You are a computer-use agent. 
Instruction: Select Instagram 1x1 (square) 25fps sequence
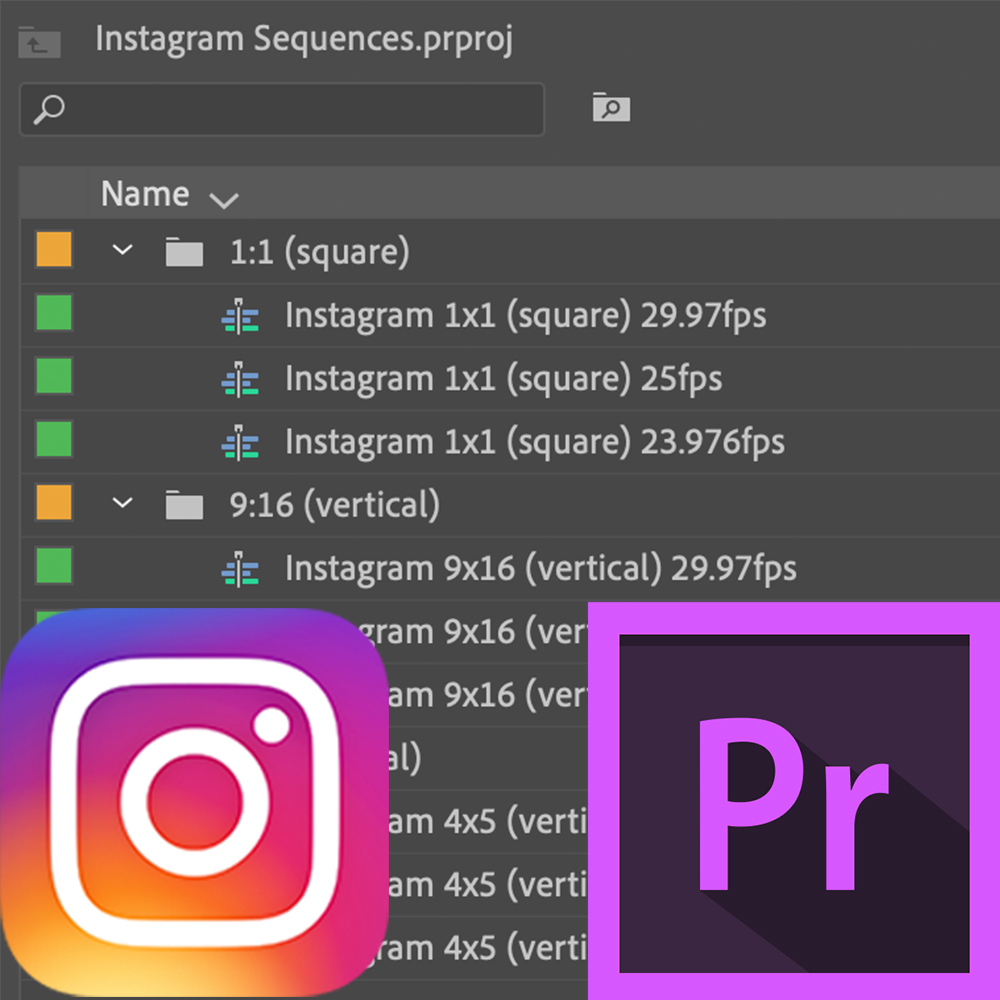[x=503, y=379]
